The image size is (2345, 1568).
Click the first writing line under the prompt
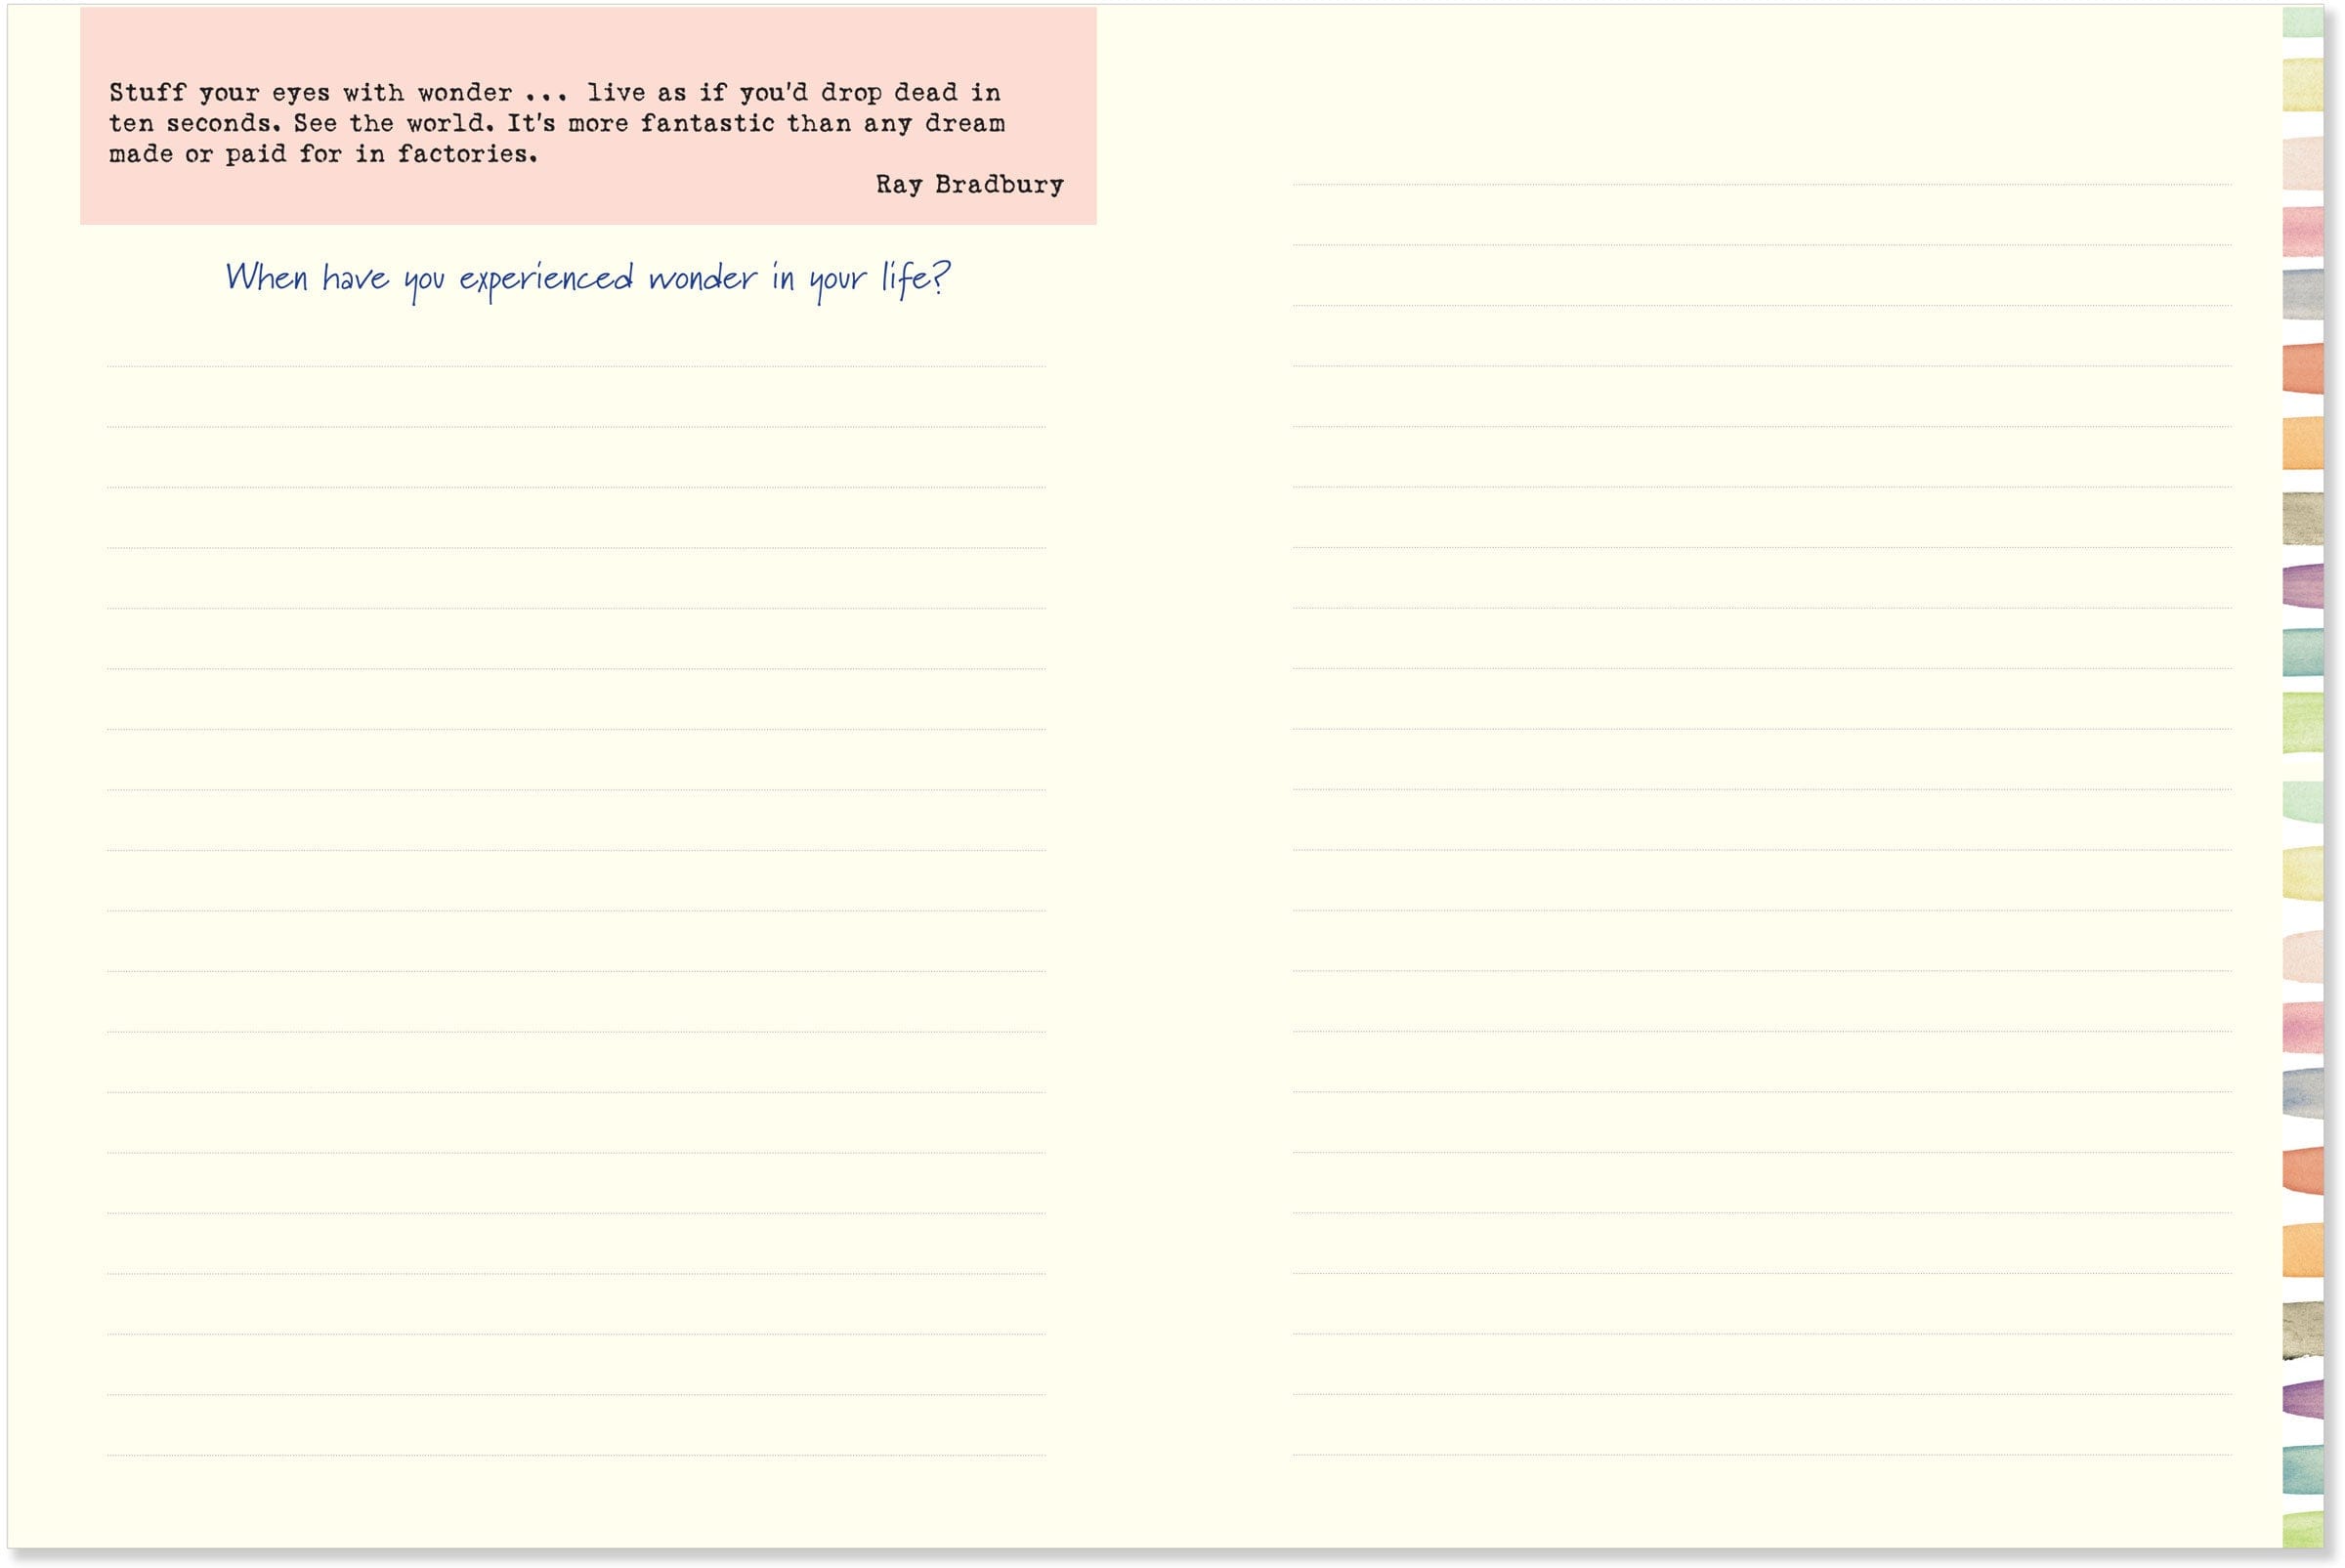[x=576, y=366]
